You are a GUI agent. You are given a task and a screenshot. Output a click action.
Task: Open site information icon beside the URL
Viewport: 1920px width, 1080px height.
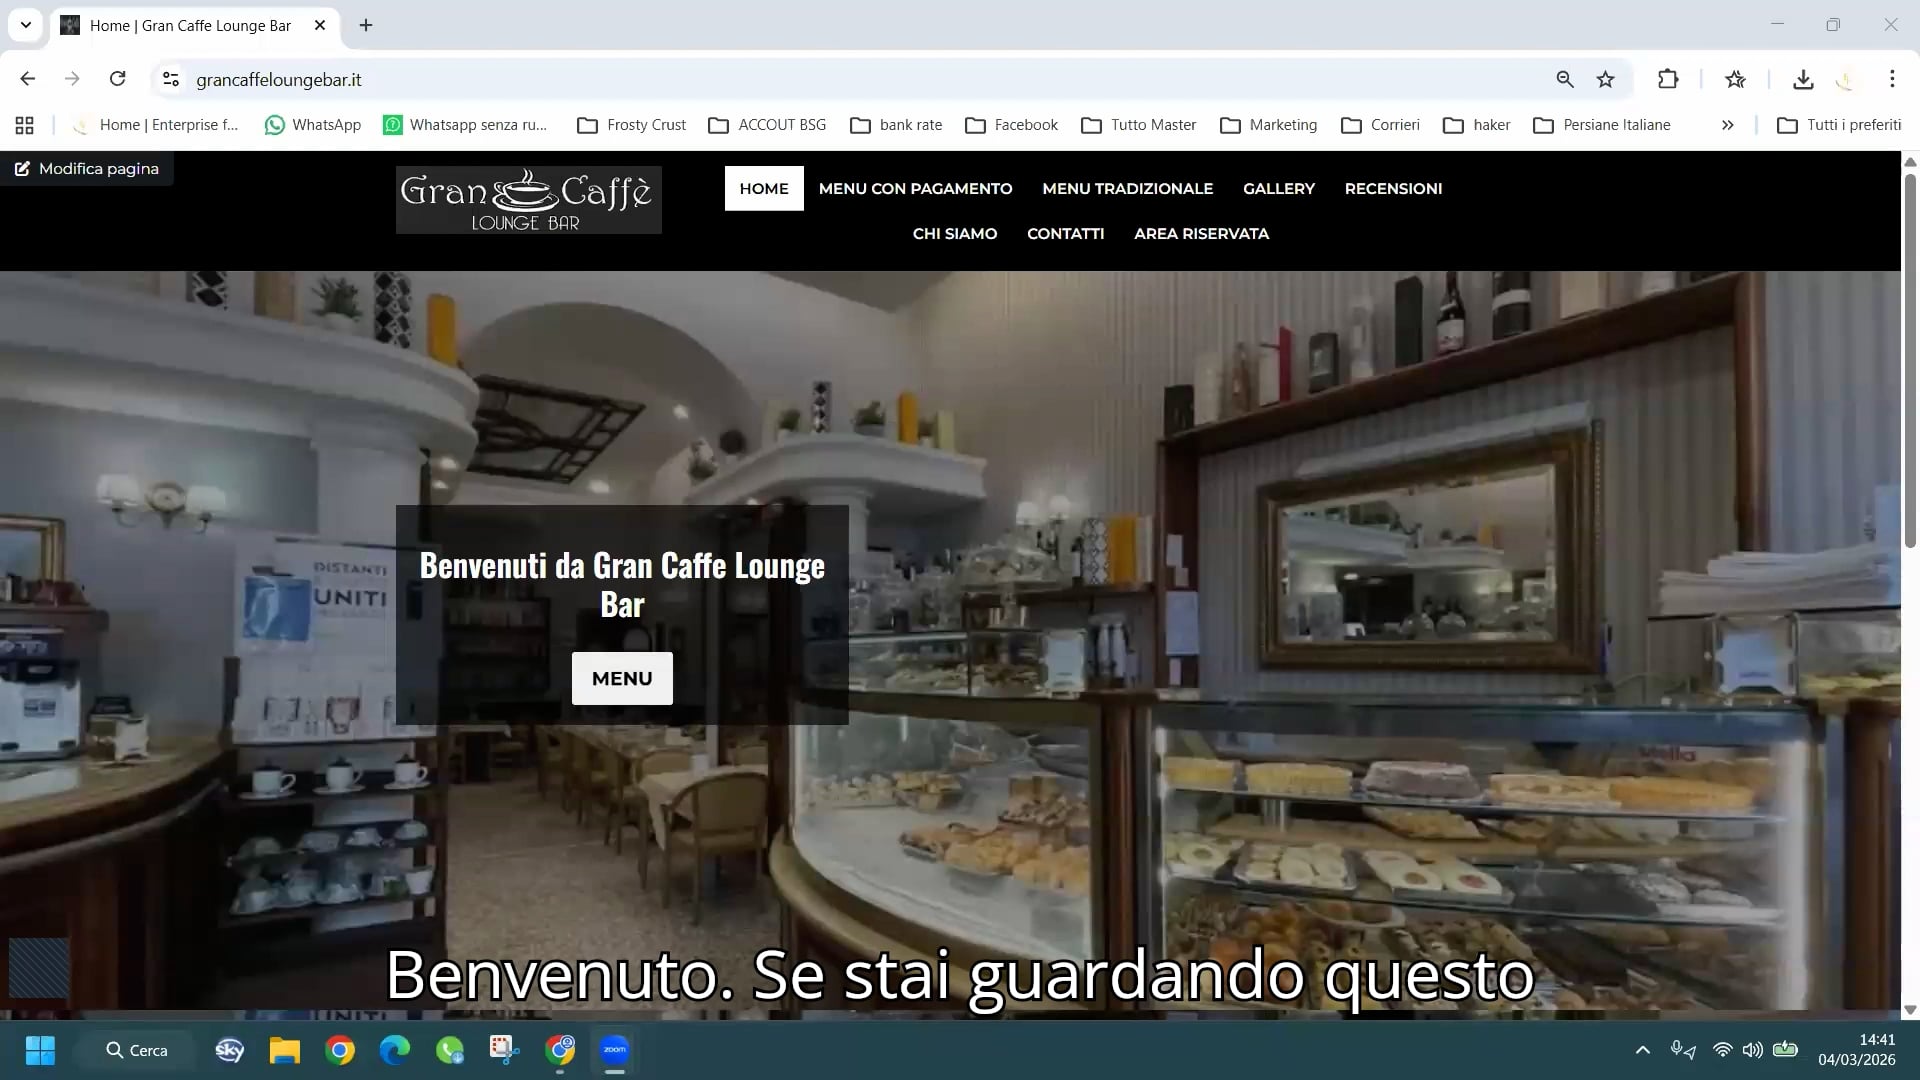(x=171, y=79)
